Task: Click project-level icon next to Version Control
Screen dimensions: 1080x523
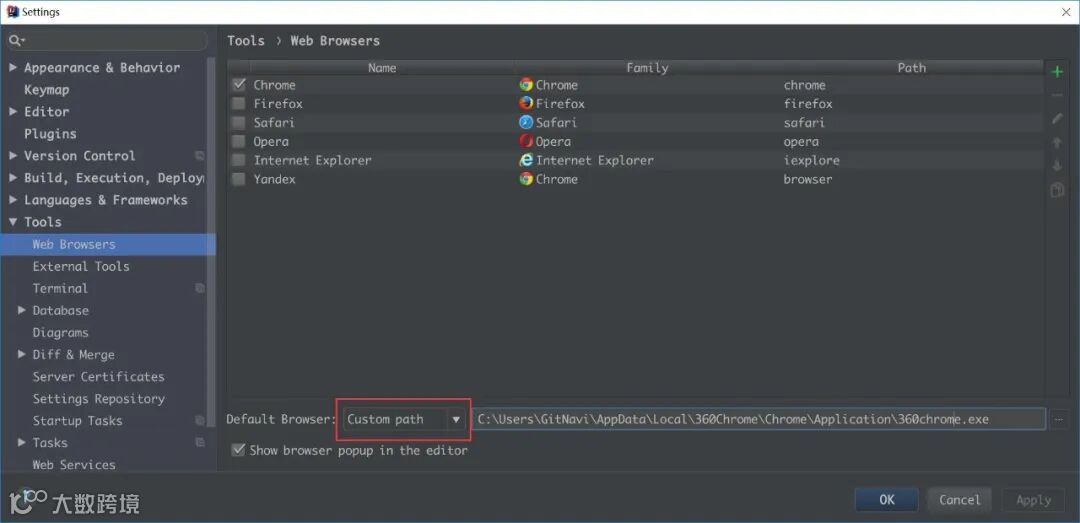Action: [x=200, y=156]
